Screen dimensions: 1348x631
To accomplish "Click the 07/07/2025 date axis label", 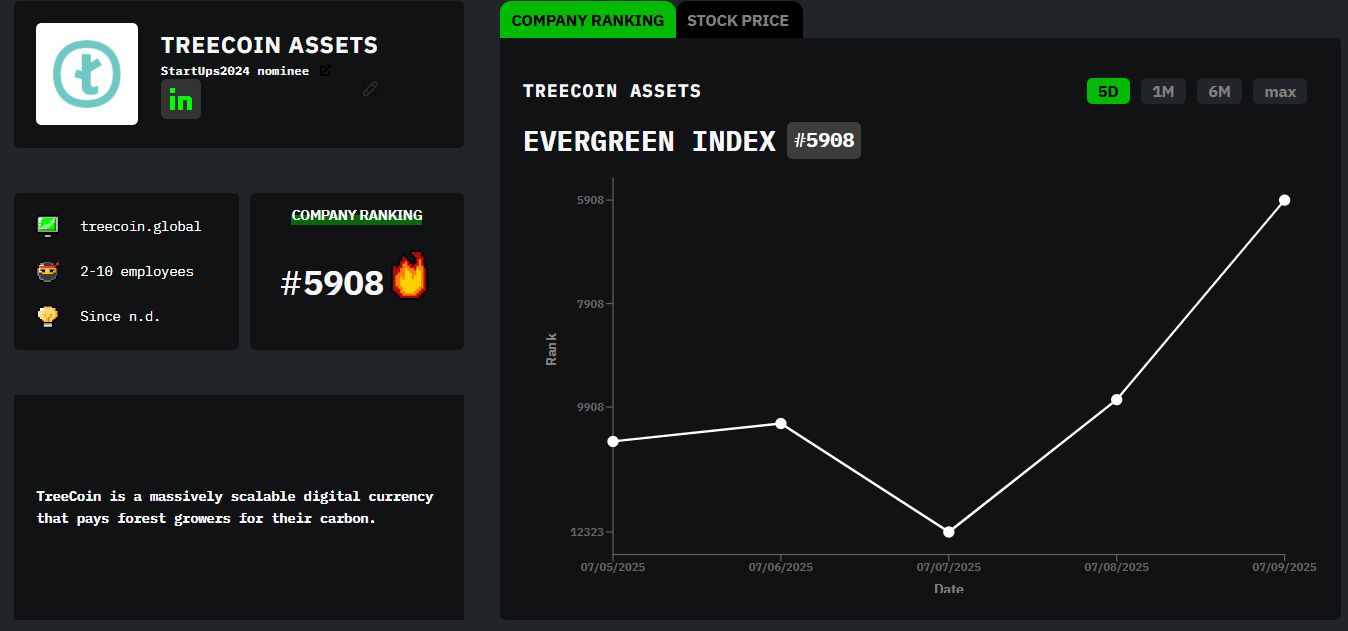I will point(949,567).
